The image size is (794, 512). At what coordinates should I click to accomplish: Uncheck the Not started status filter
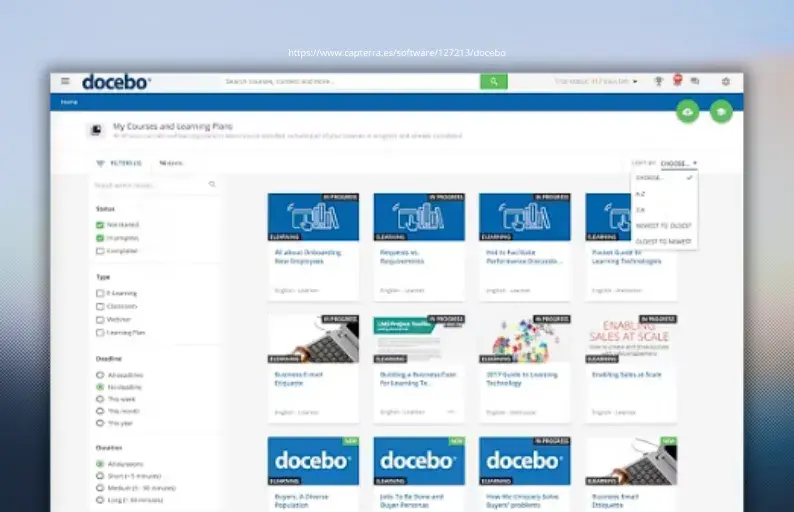click(x=100, y=225)
